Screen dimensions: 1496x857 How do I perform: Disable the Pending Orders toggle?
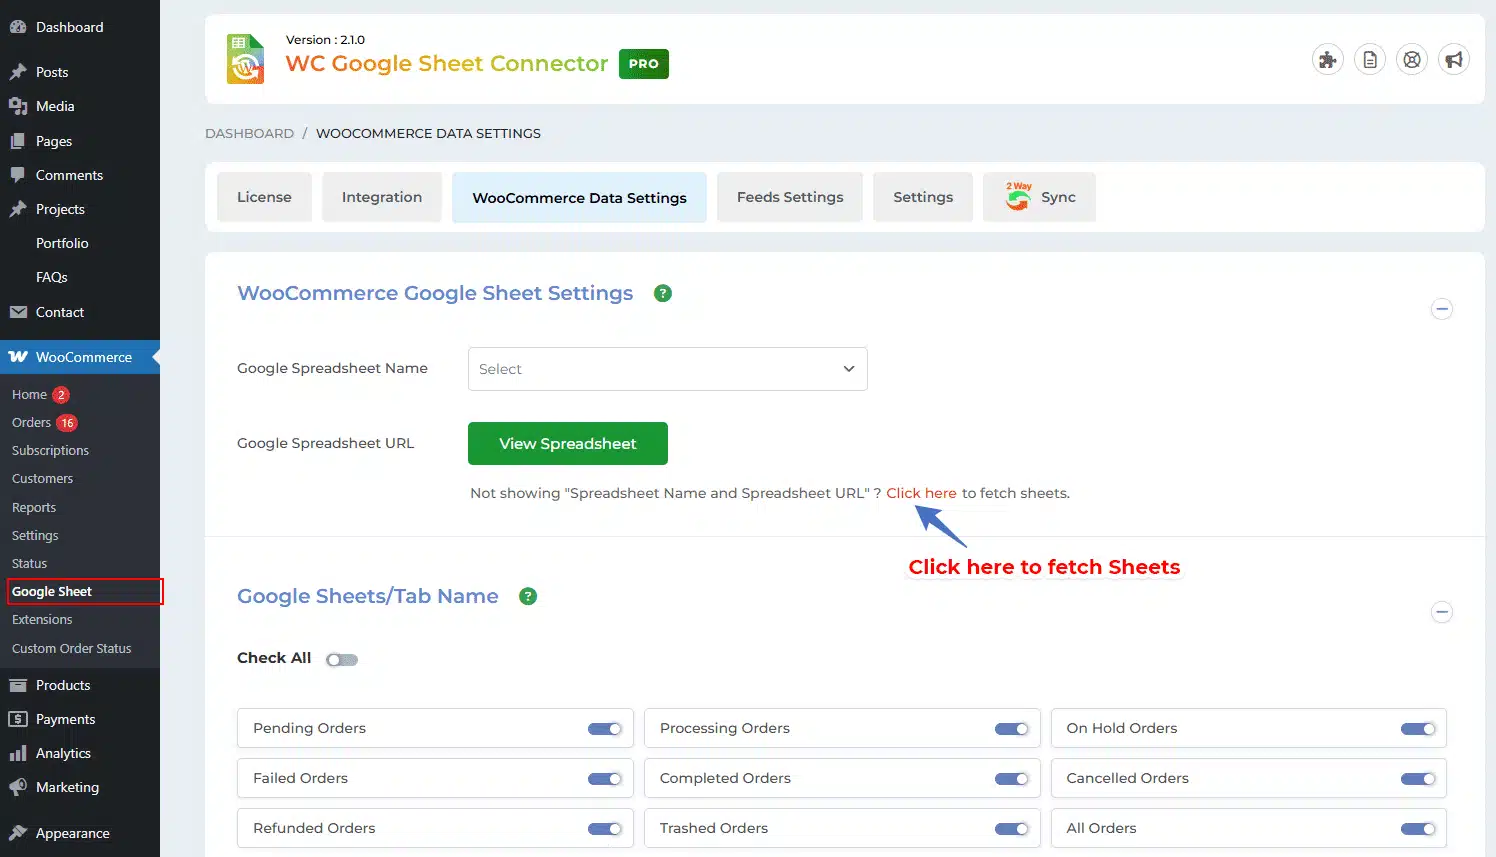click(604, 729)
